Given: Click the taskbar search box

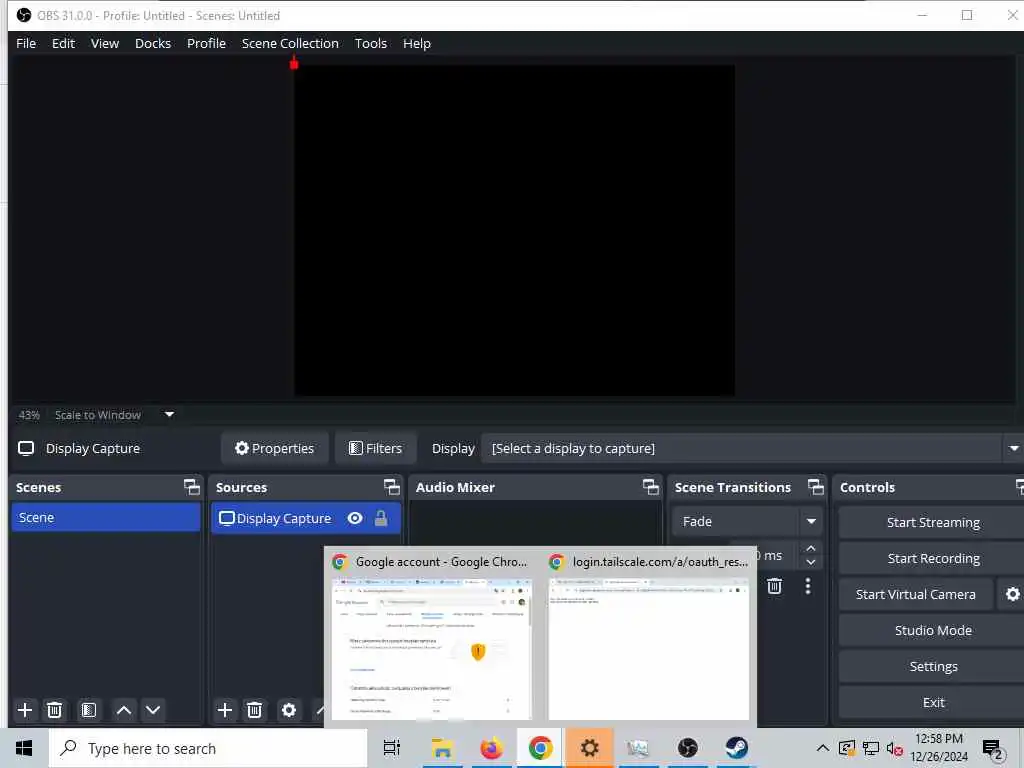Looking at the screenshot, I should click(208, 748).
